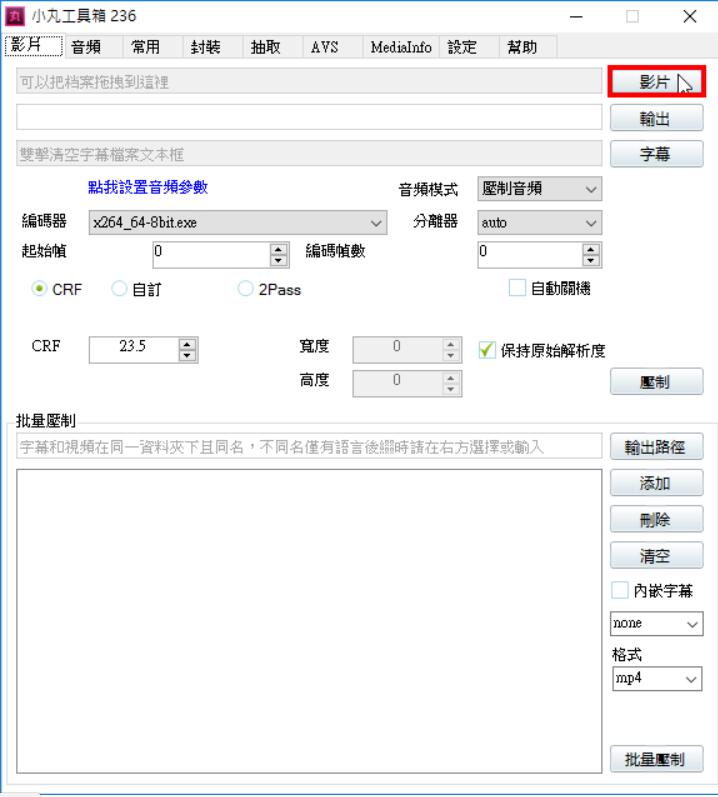Click the 輸出 button
This screenshot has width=718, height=797.
(x=657, y=118)
